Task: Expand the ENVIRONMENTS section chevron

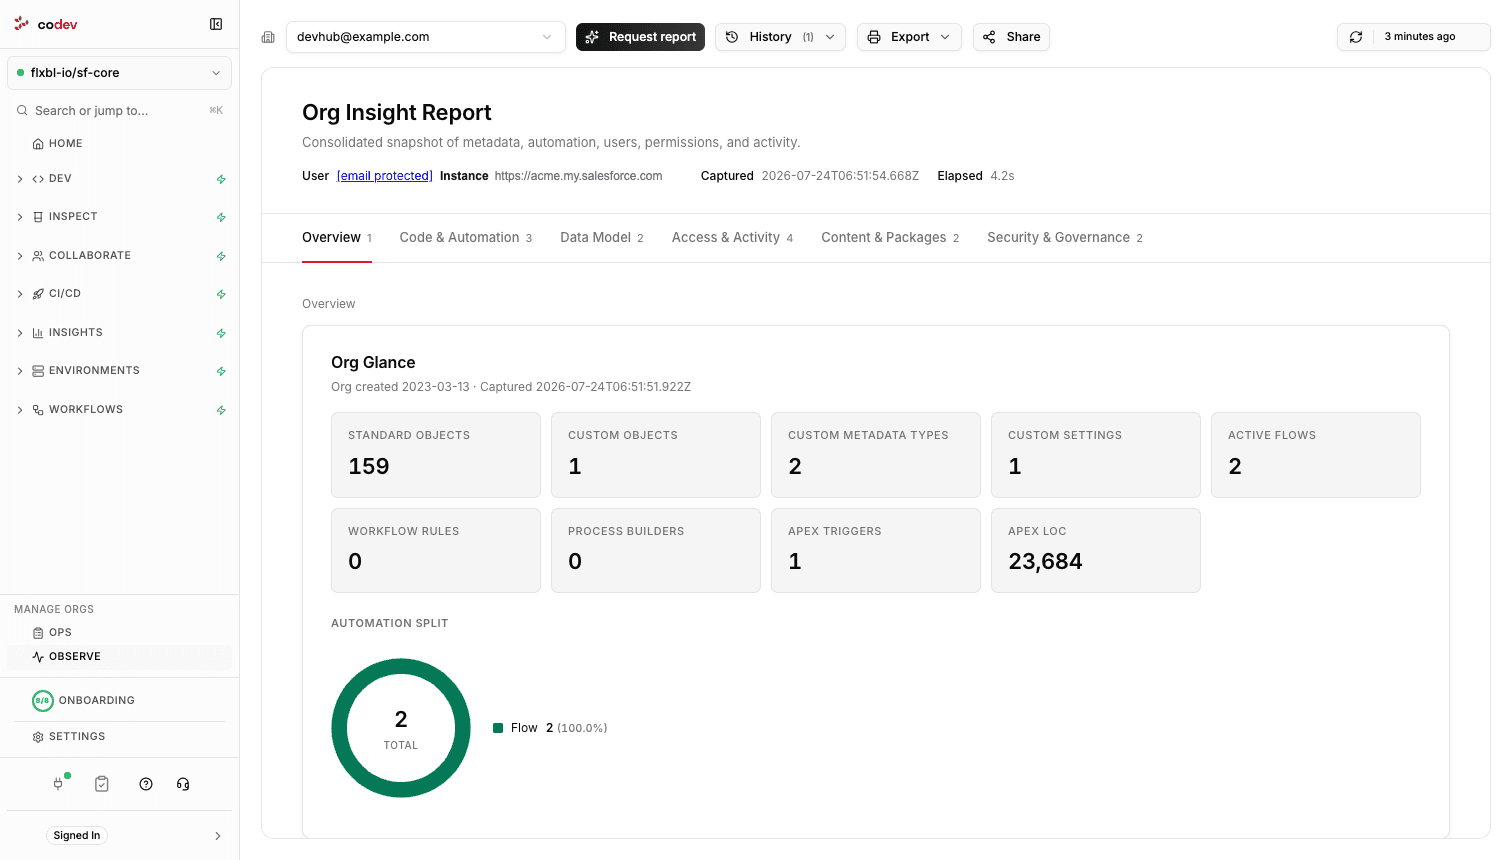Action: (x=20, y=371)
